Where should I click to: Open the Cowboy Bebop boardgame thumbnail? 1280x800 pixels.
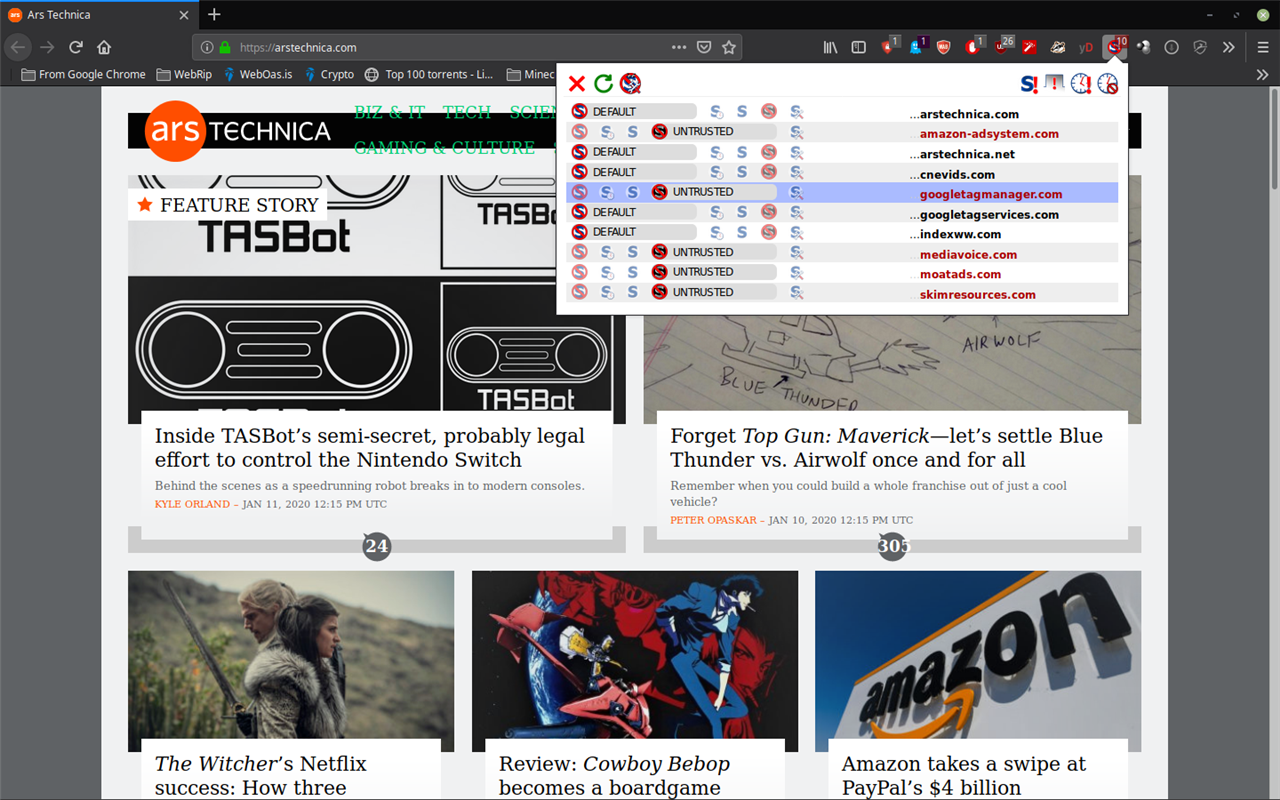pos(635,661)
